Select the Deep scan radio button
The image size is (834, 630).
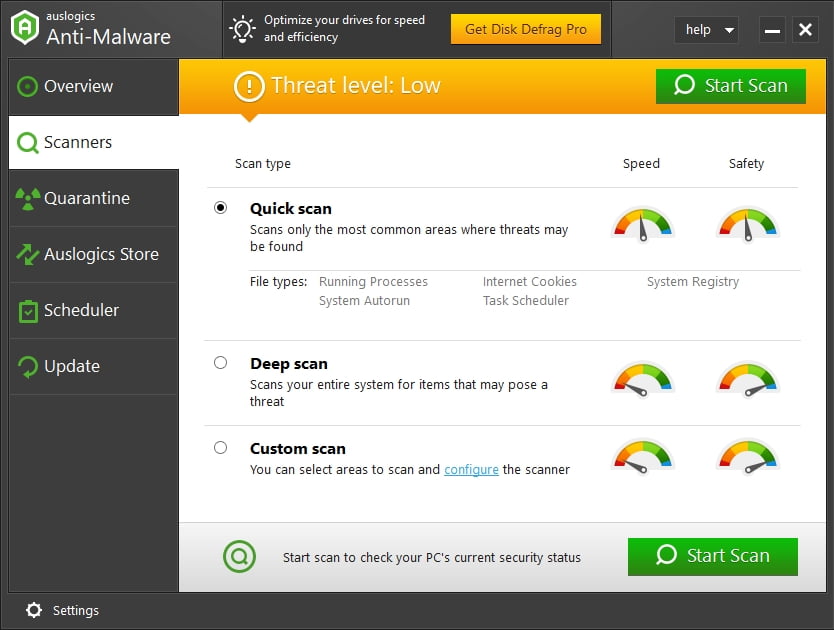point(220,362)
